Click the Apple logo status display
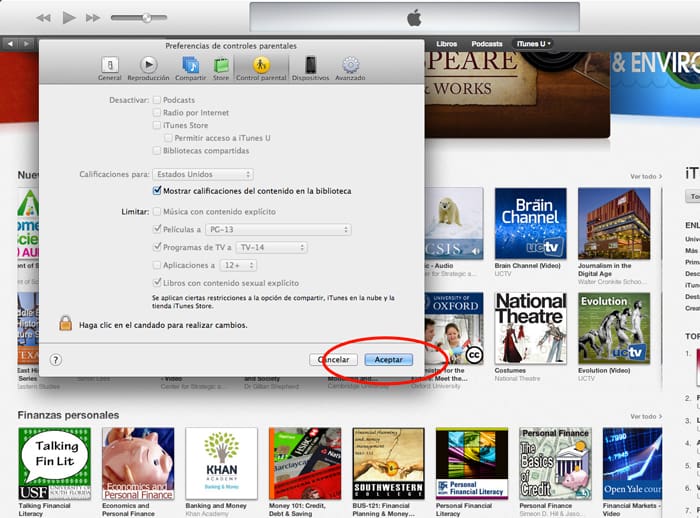The image size is (700, 518). 415,18
